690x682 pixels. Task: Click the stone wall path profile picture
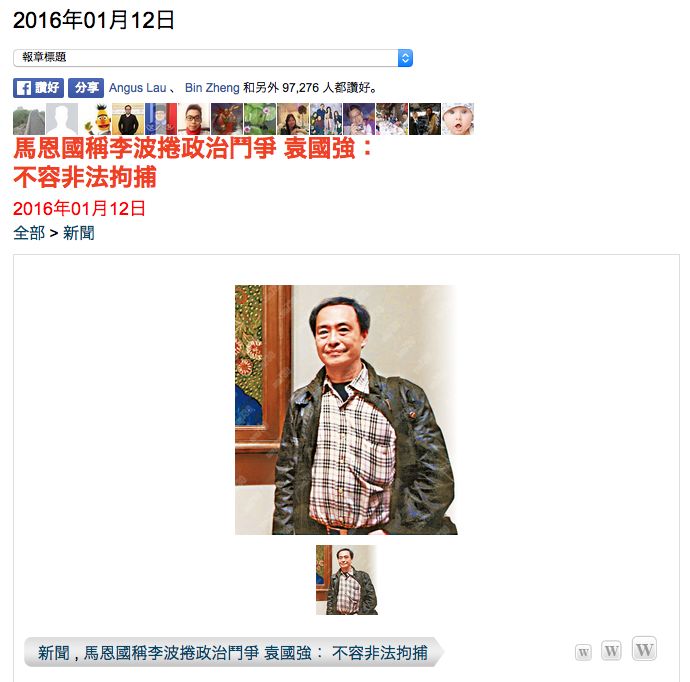[x=29, y=119]
